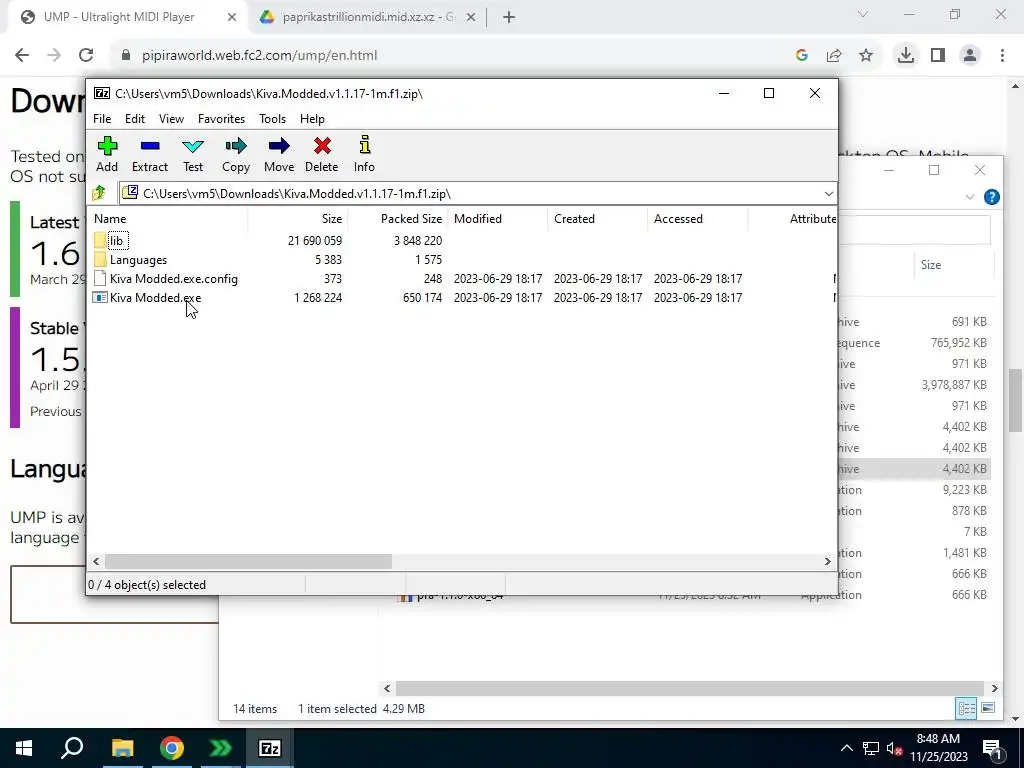
Task: Reload the Chrome page
Action: 86,56
